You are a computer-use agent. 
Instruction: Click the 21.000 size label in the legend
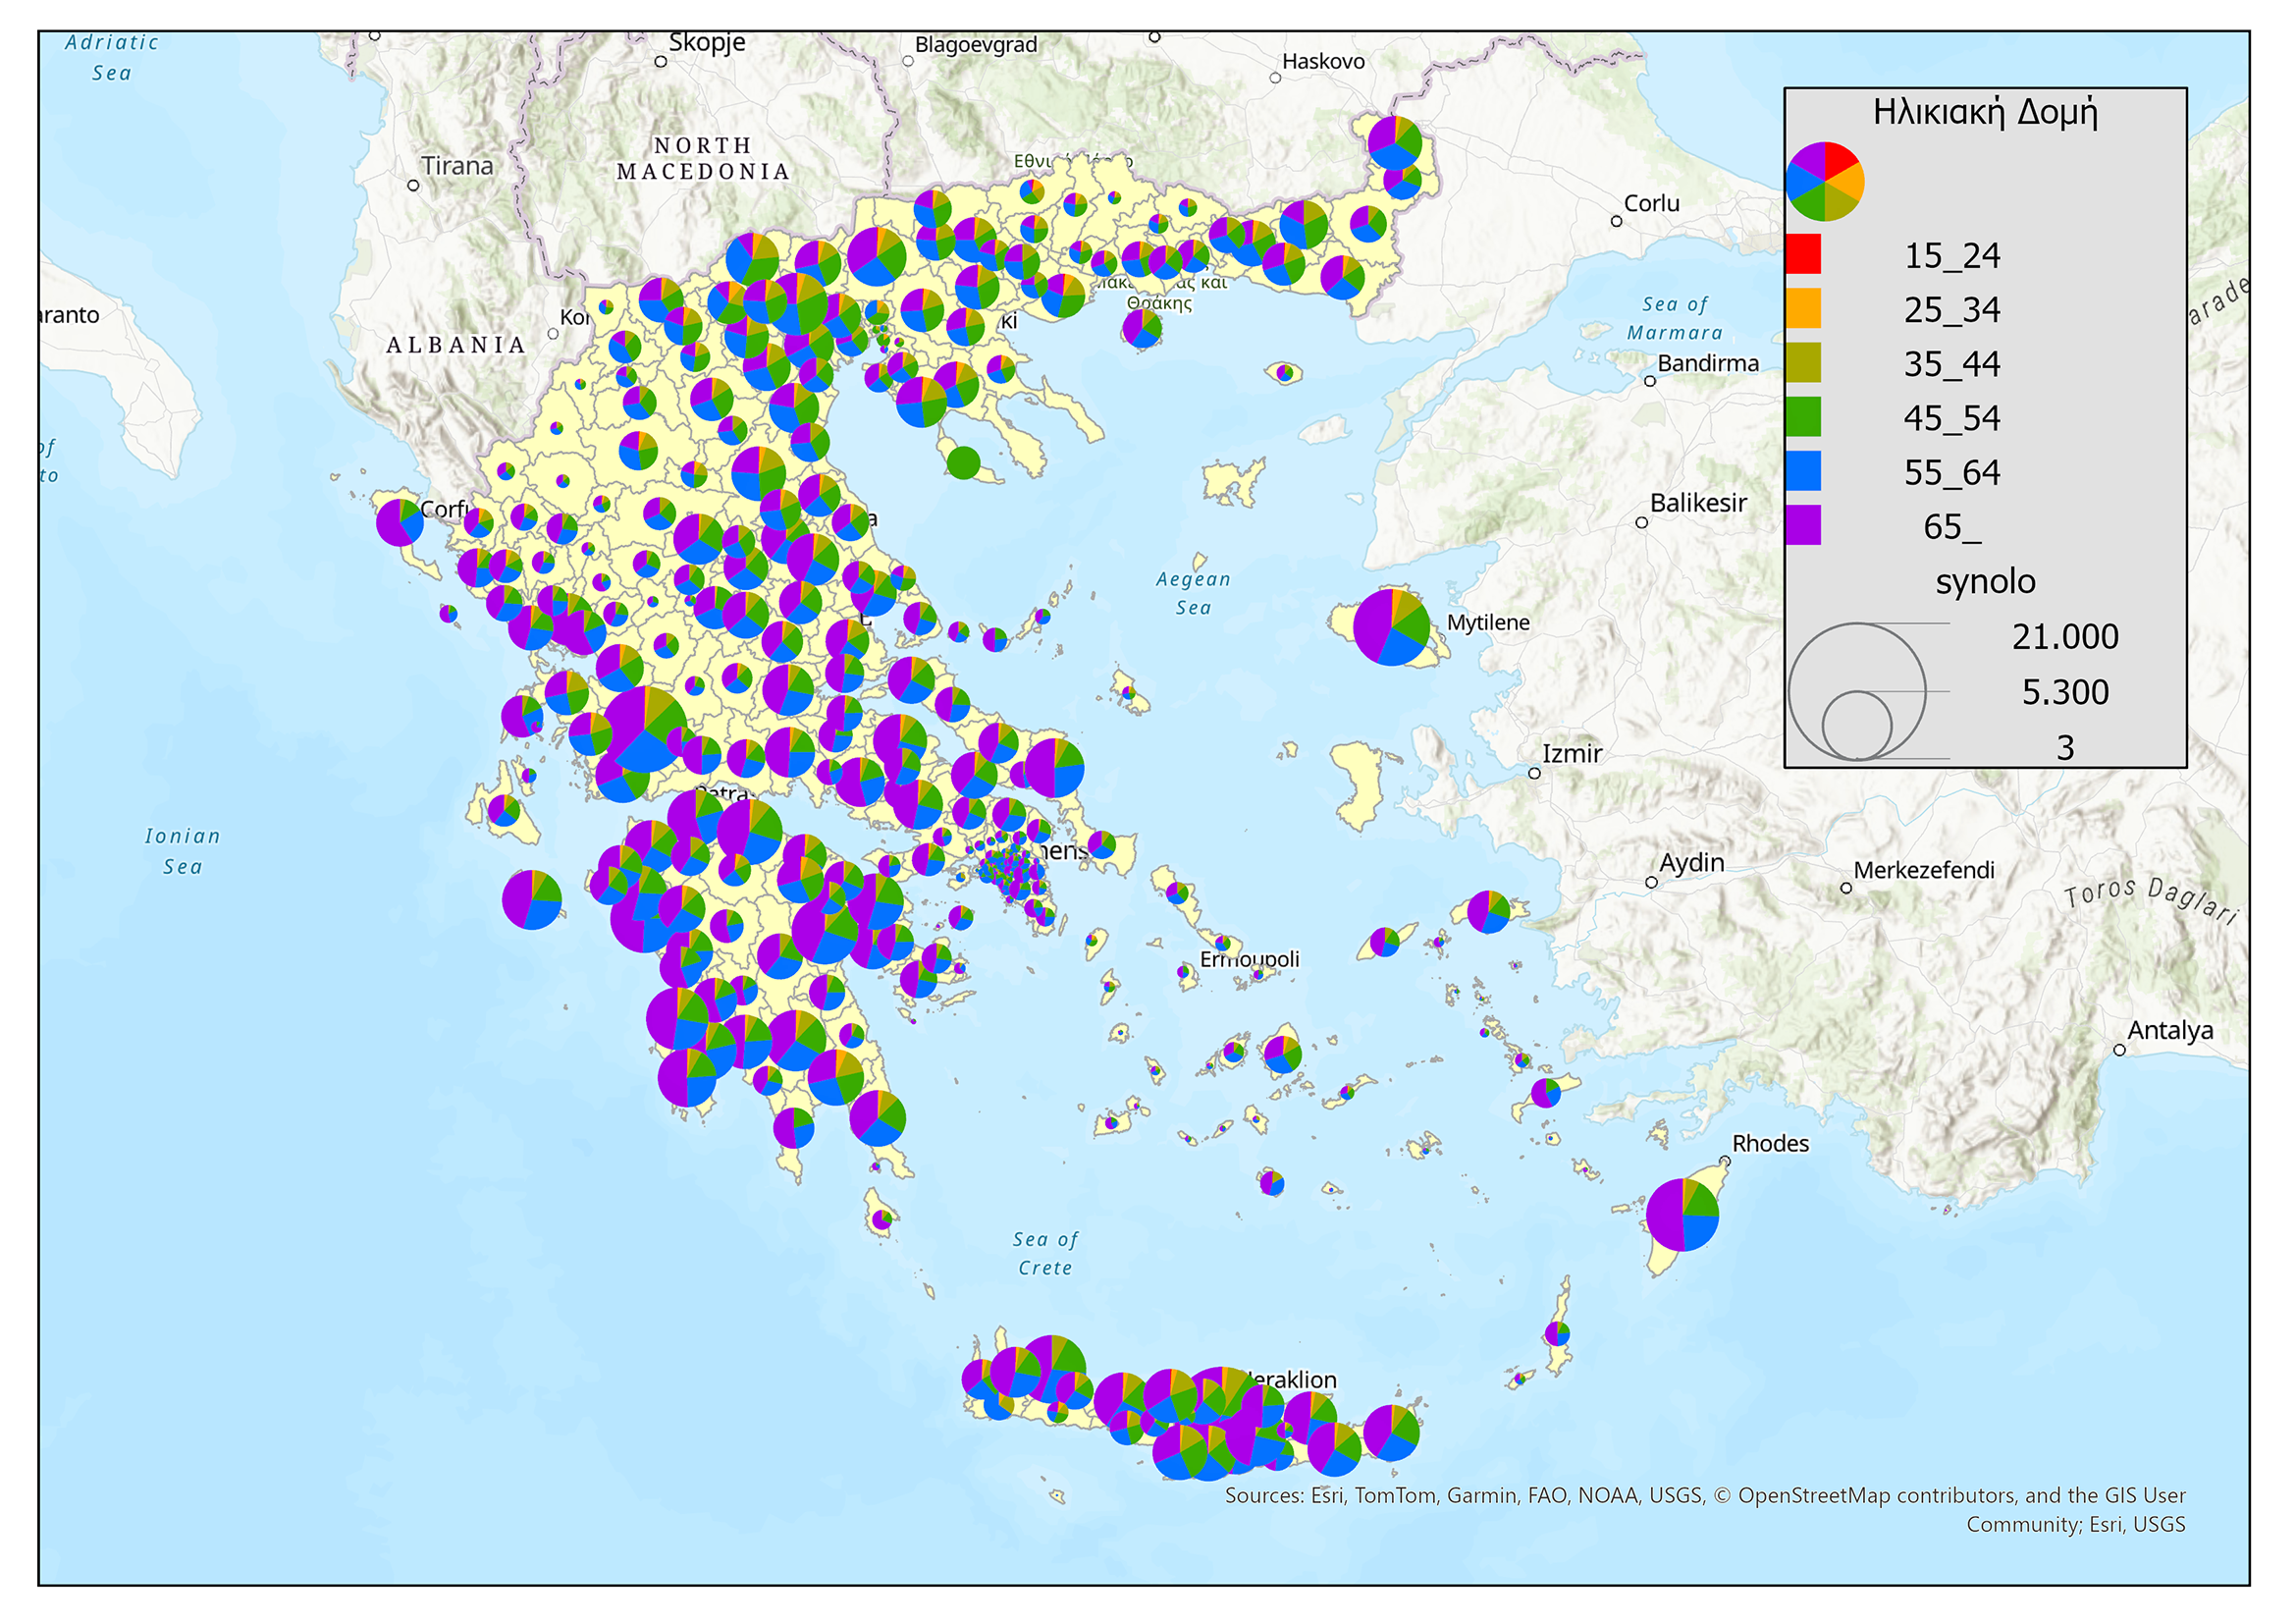(x=2064, y=636)
